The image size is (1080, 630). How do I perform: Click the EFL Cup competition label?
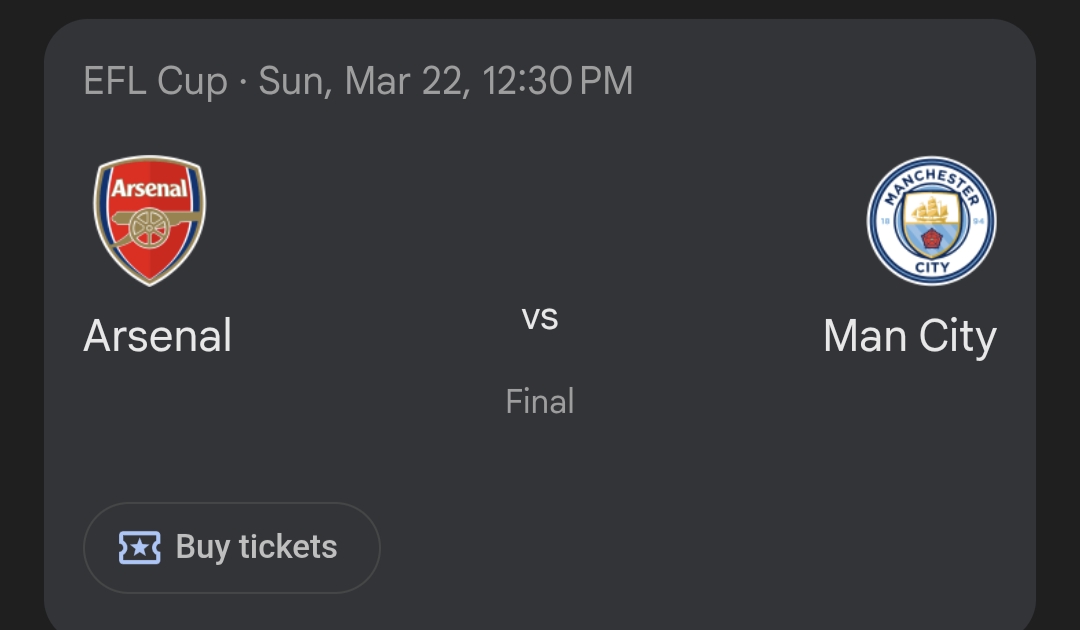[155, 81]
